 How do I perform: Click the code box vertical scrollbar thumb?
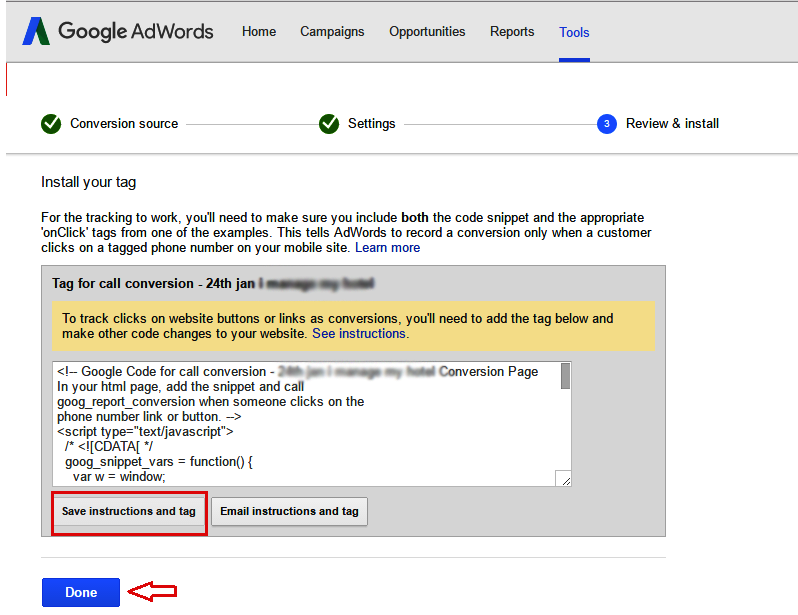pos(565,376)
